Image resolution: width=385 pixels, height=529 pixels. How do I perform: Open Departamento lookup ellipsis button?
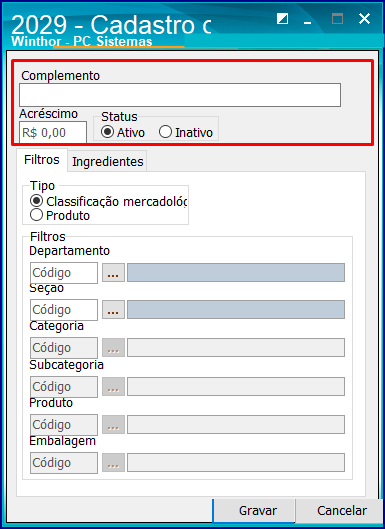pos(113,273)
